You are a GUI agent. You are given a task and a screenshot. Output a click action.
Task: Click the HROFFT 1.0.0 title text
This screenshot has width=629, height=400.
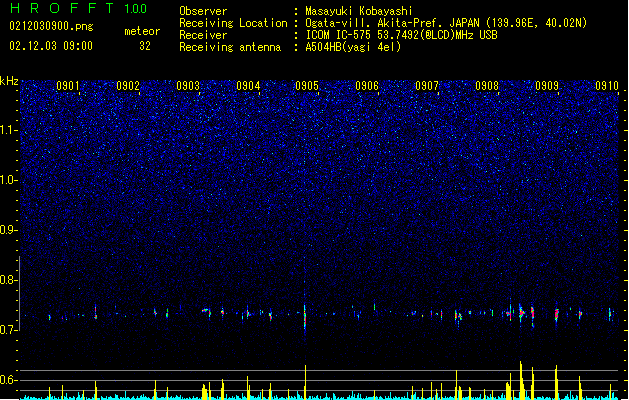(79, 8)
